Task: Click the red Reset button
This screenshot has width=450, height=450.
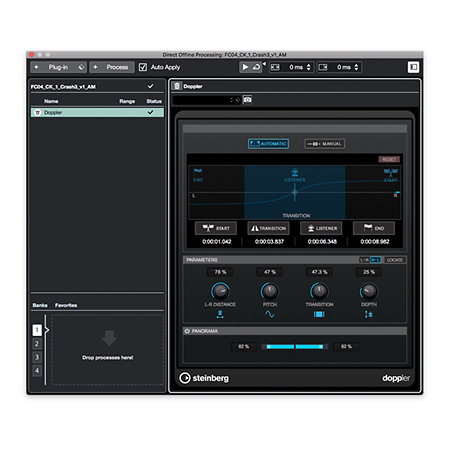Action: tap(389, 159)
